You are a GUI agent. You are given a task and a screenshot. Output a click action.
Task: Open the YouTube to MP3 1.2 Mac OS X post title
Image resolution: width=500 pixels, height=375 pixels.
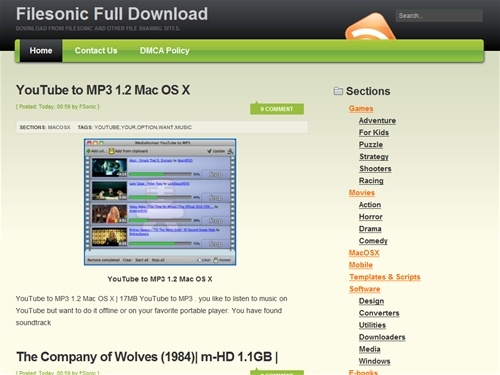tap(103, 90)
